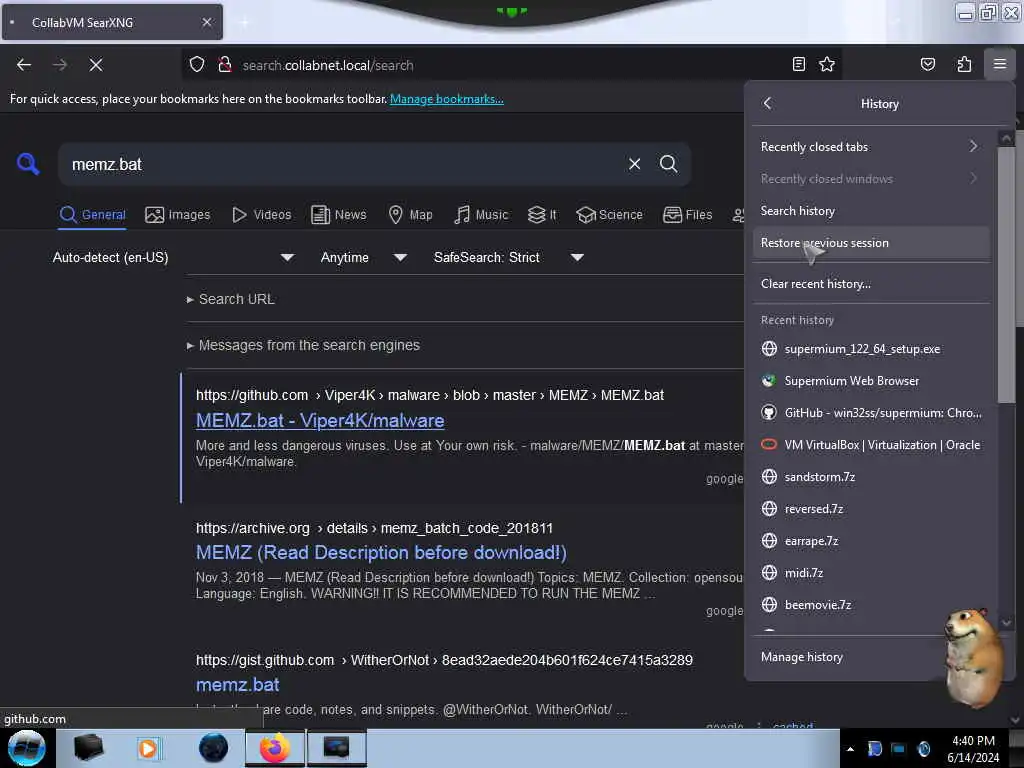Open VM VirtualBox Oracle history entry
Viewport: 1024px width, 768px height.
coord(871,445)
